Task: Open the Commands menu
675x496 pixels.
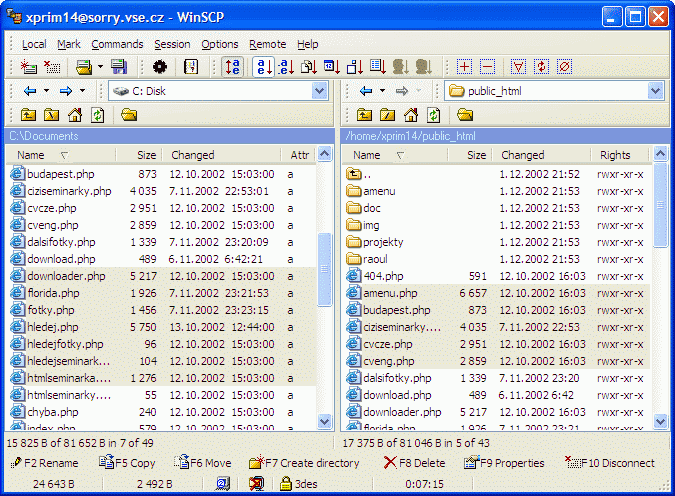Action: (117, 44)
